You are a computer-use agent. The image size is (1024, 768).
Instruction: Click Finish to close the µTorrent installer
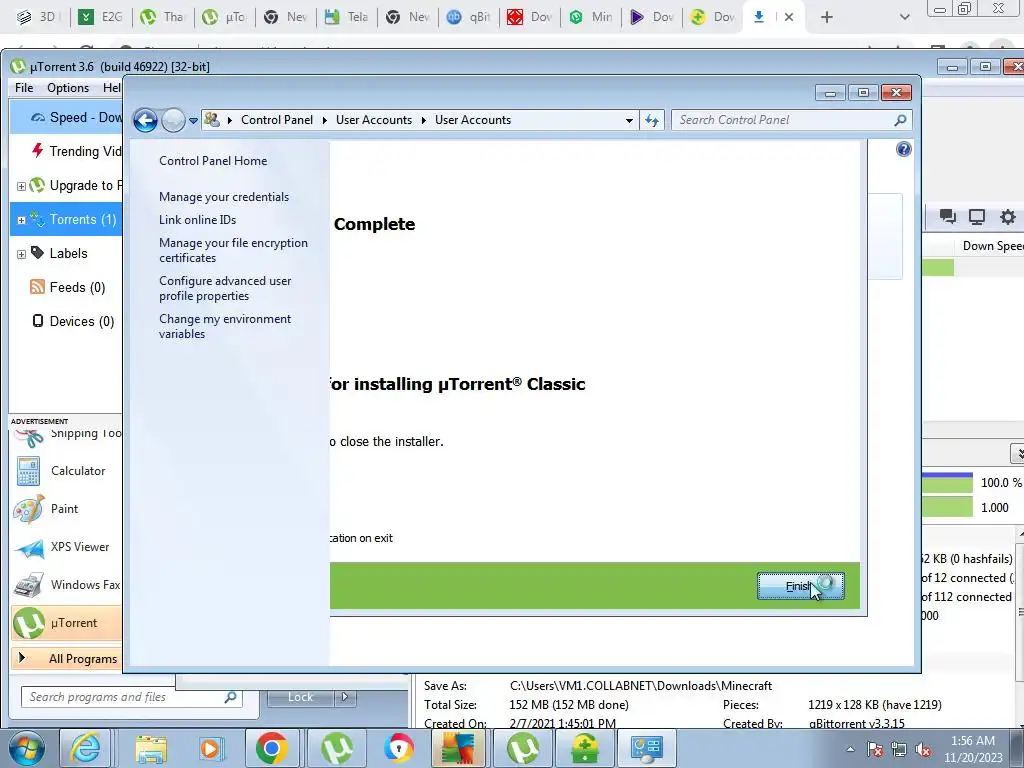tap(801, 586)
